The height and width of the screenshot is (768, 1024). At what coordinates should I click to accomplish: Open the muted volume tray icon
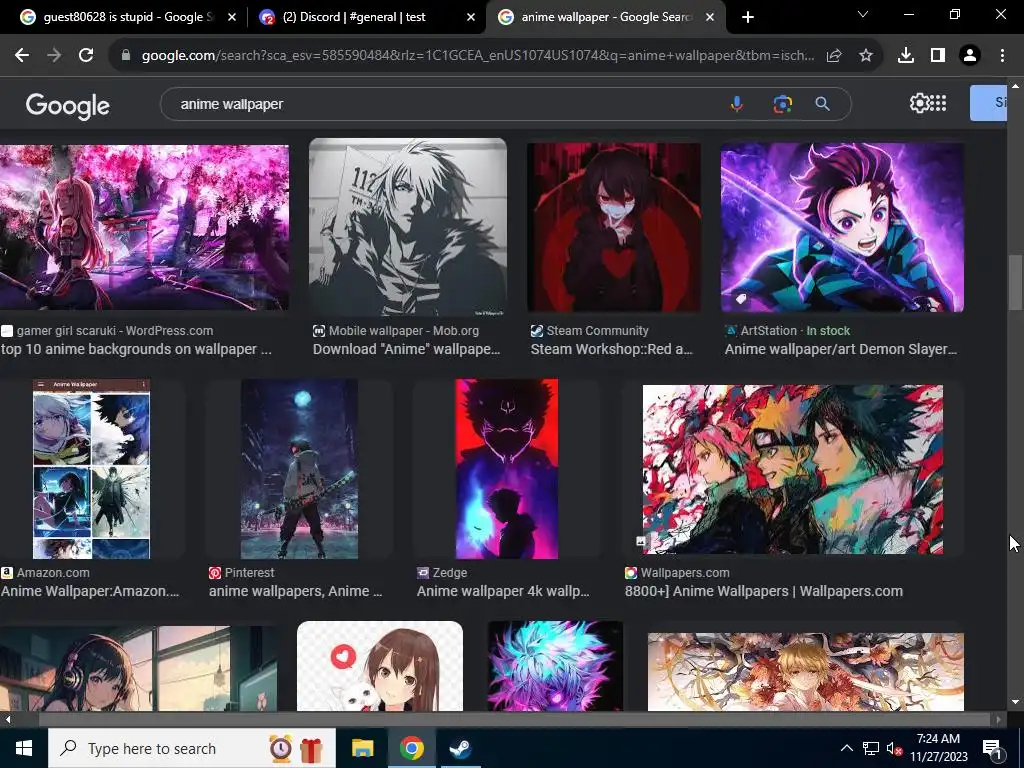click(895, 748)
